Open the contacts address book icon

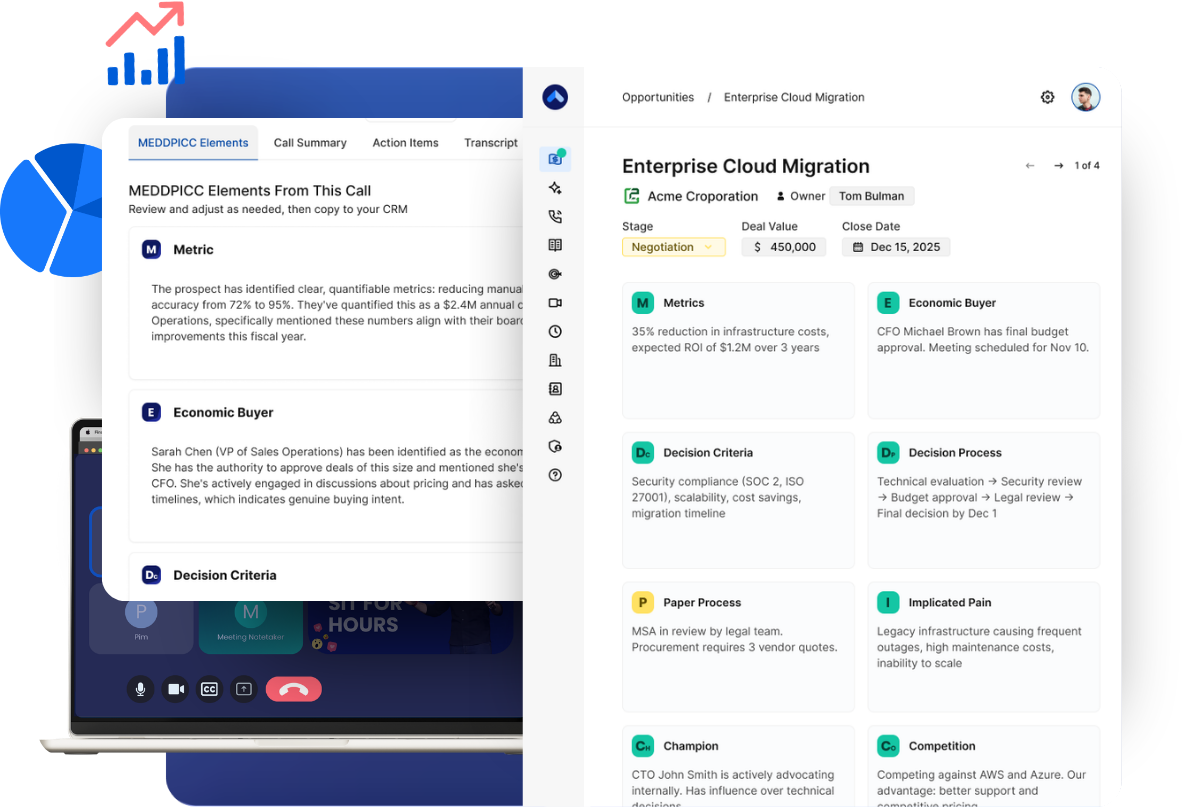click(x=555, y=388)
